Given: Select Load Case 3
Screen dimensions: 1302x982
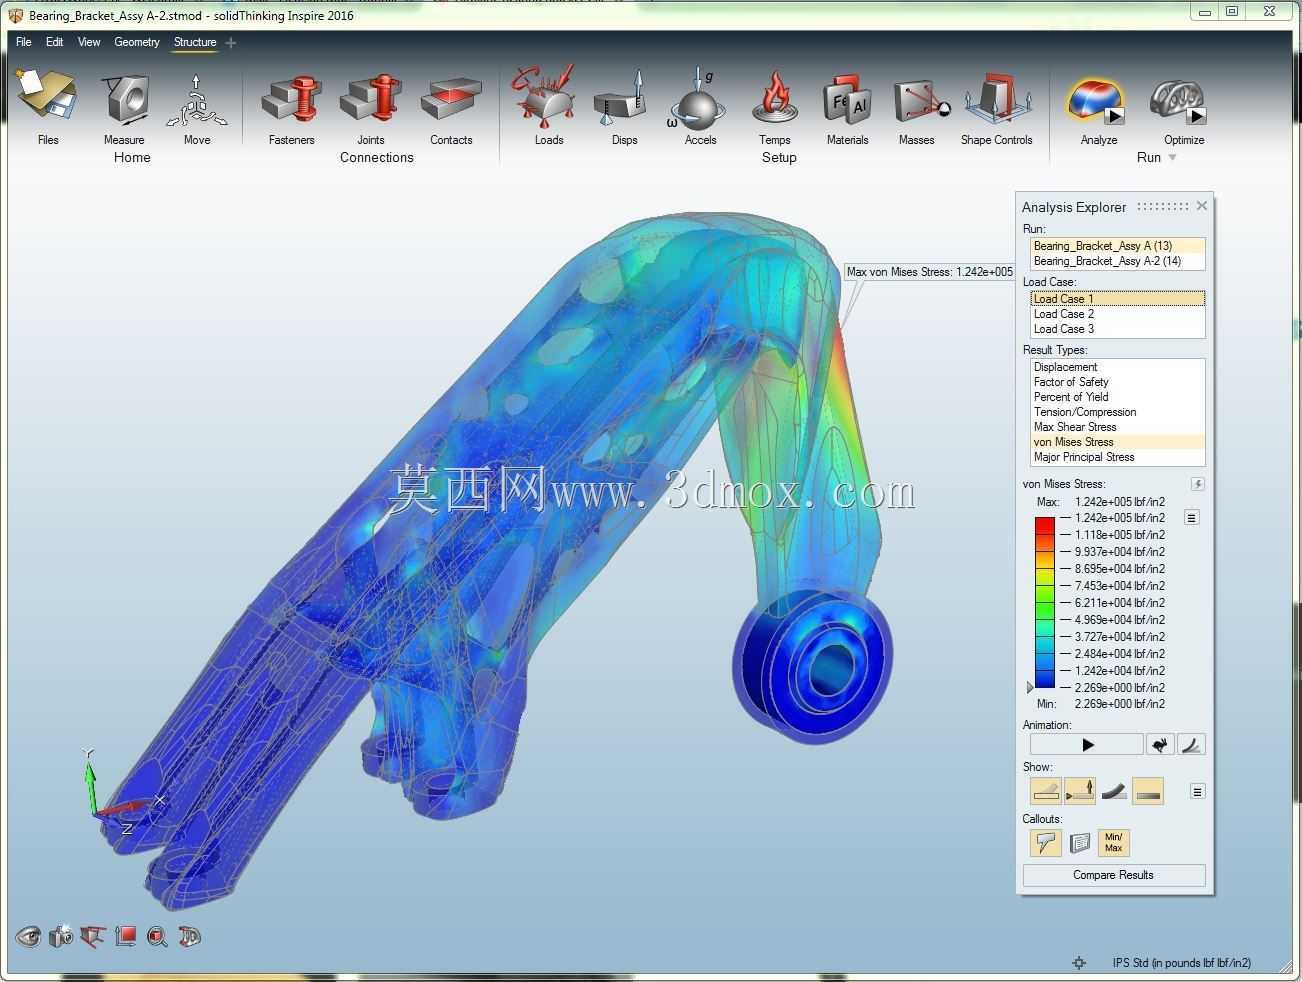Looking at the screenshot, I should 1117,329.
